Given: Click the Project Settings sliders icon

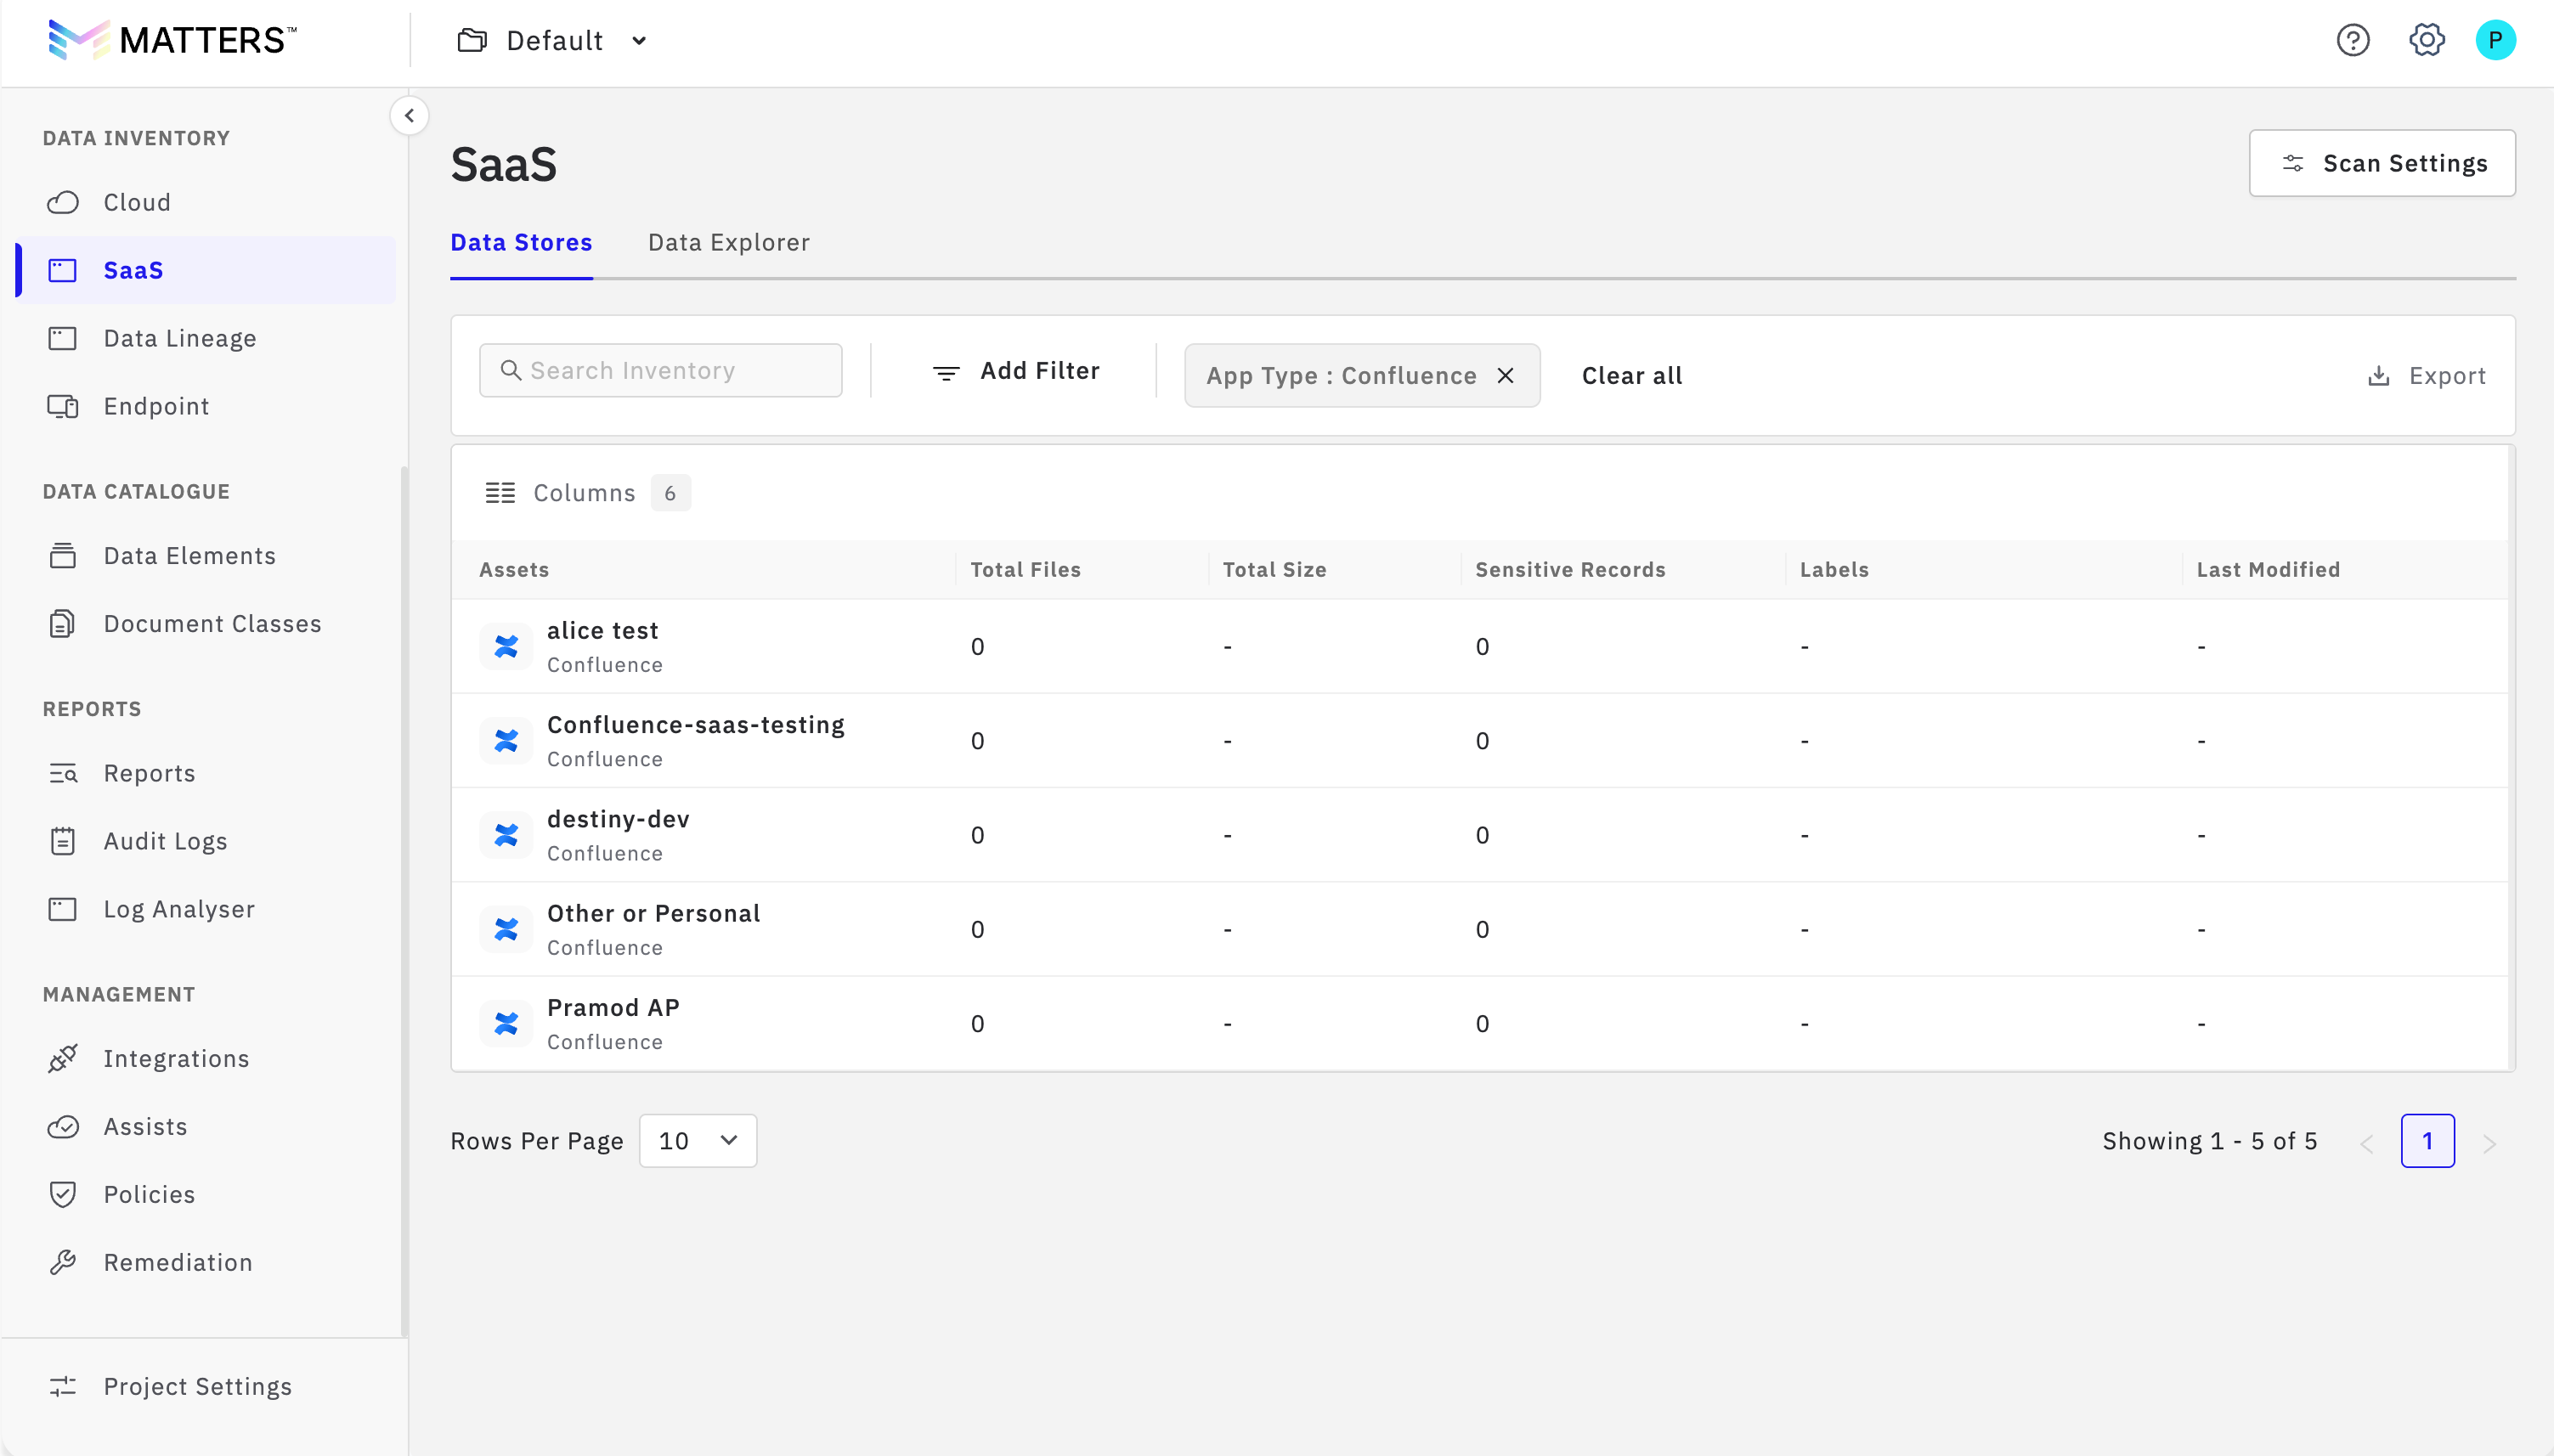Looking at the screenshot, I should tap(63, 1386).
